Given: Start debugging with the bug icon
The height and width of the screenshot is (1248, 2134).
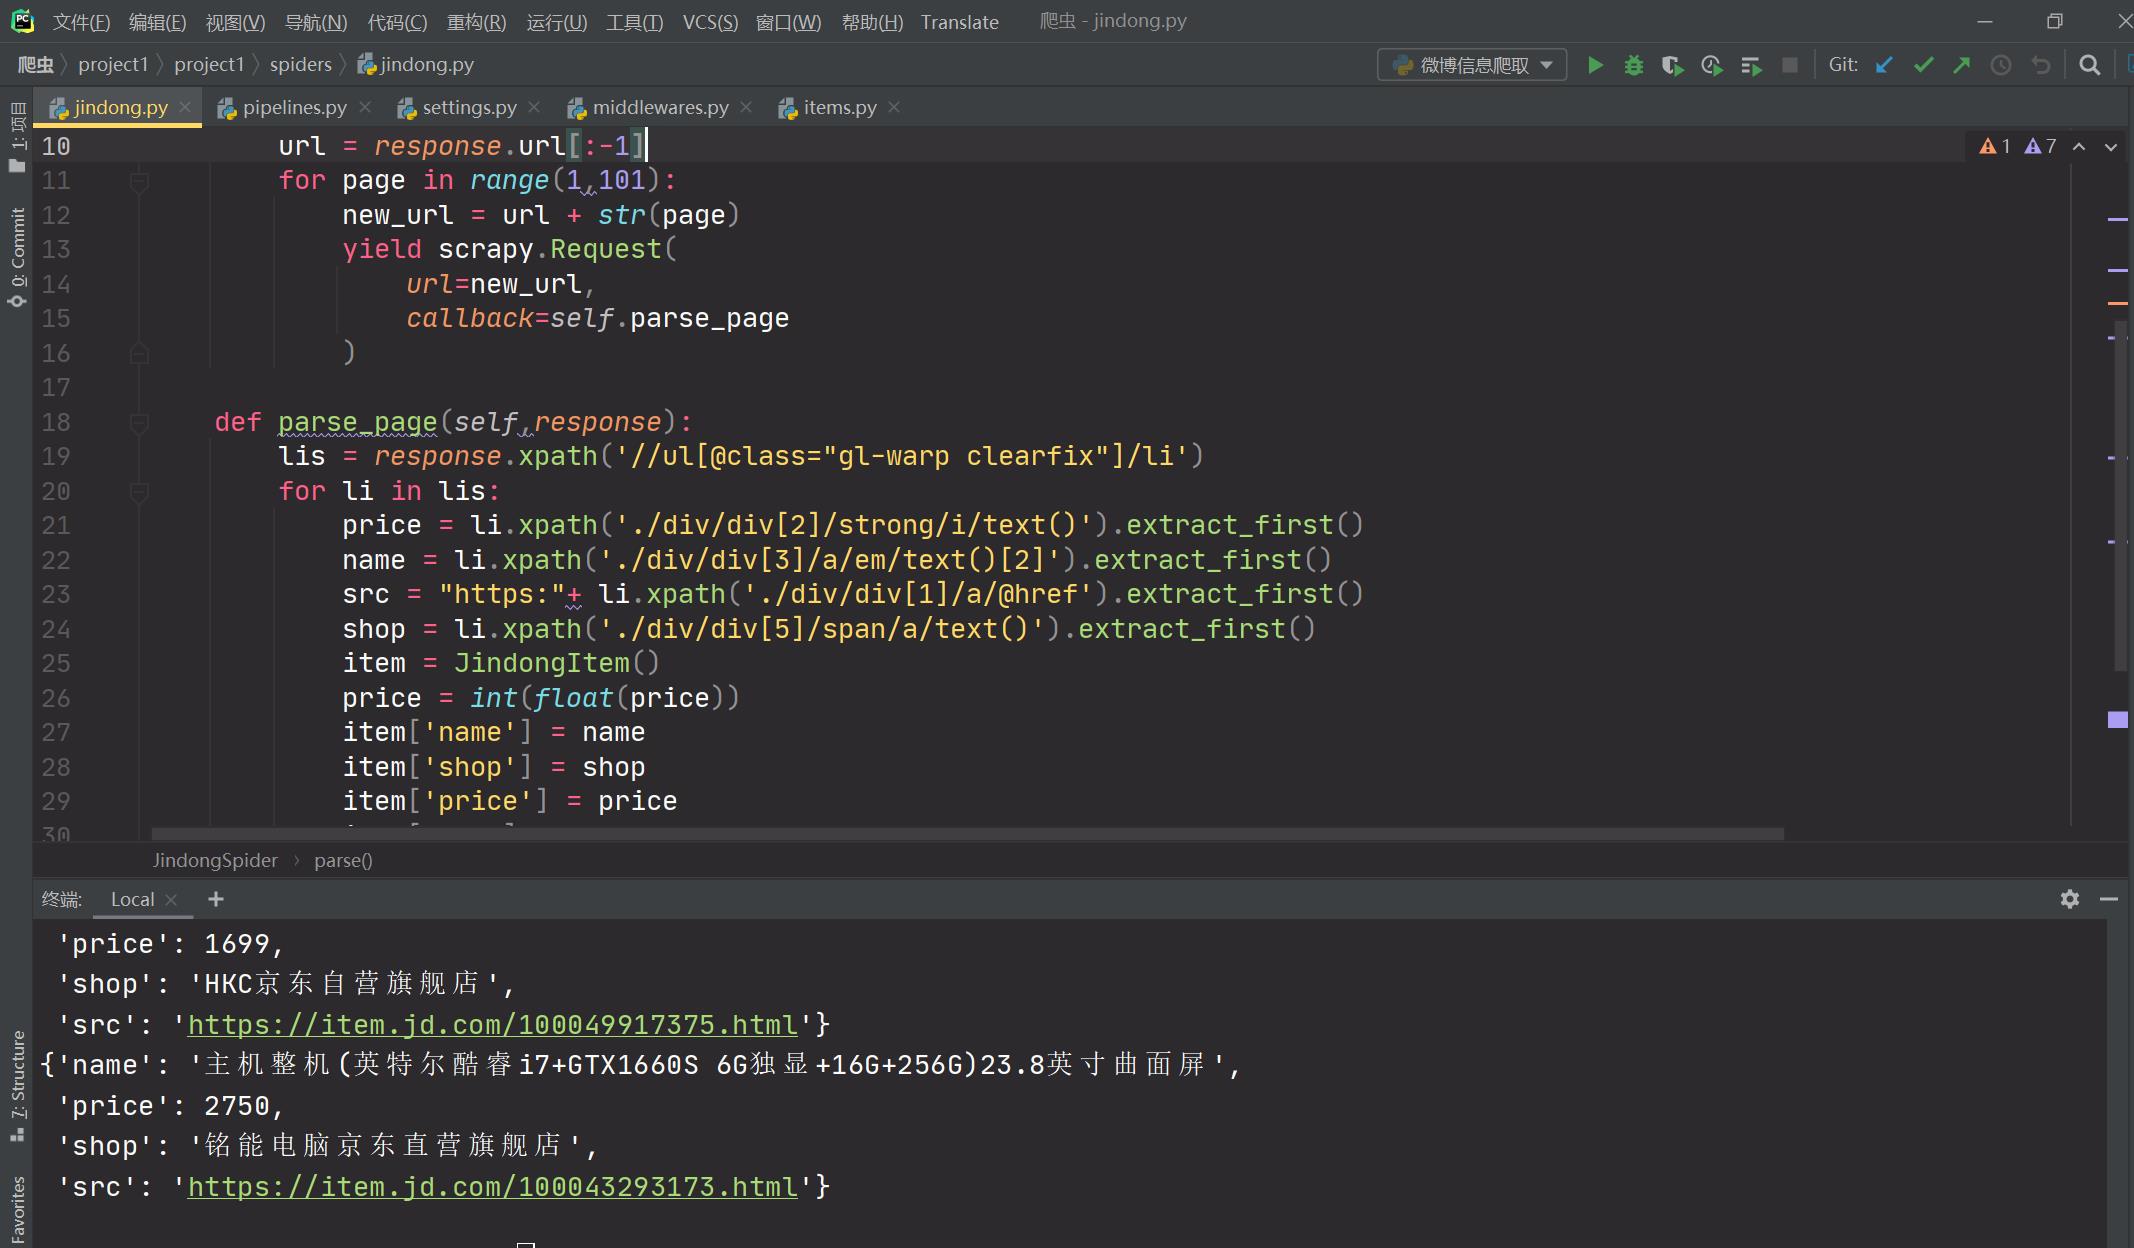Looking at the screenshot, I should (x=1634, y=65).
